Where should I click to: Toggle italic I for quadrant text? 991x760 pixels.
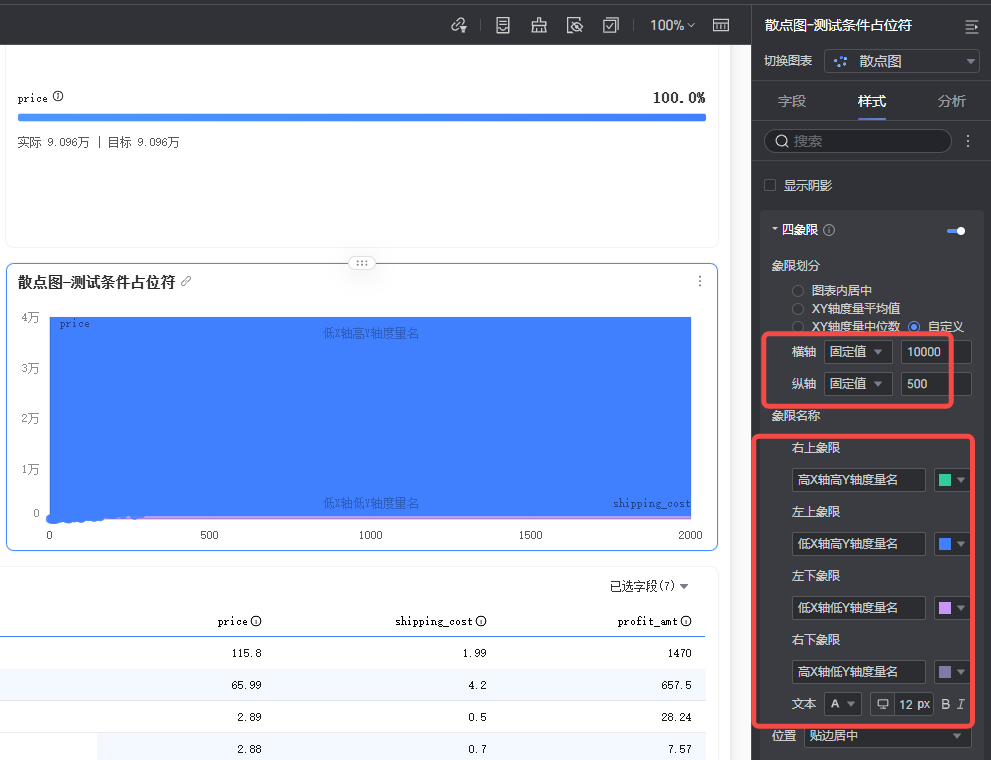pos(961,704)
